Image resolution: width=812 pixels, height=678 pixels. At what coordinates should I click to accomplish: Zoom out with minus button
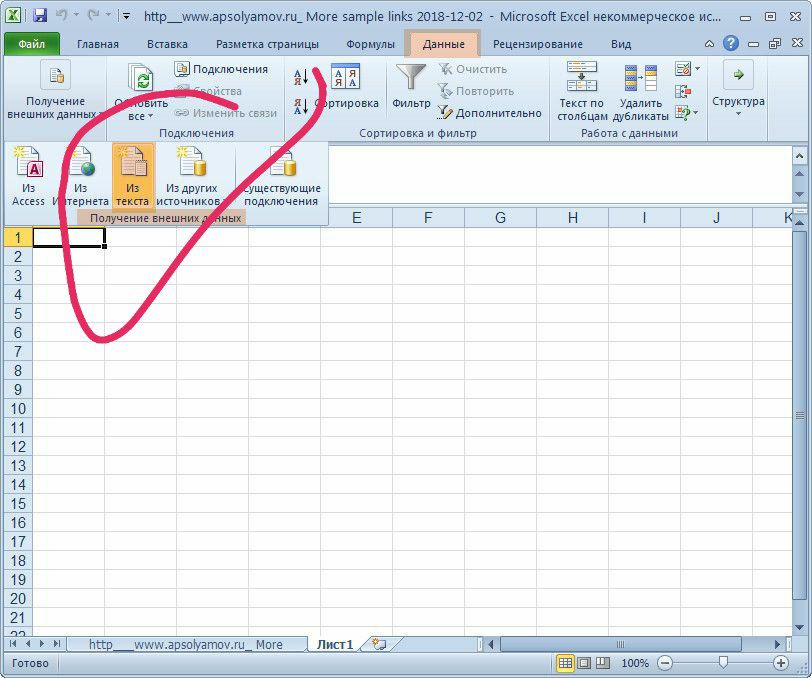coord(665,662)
